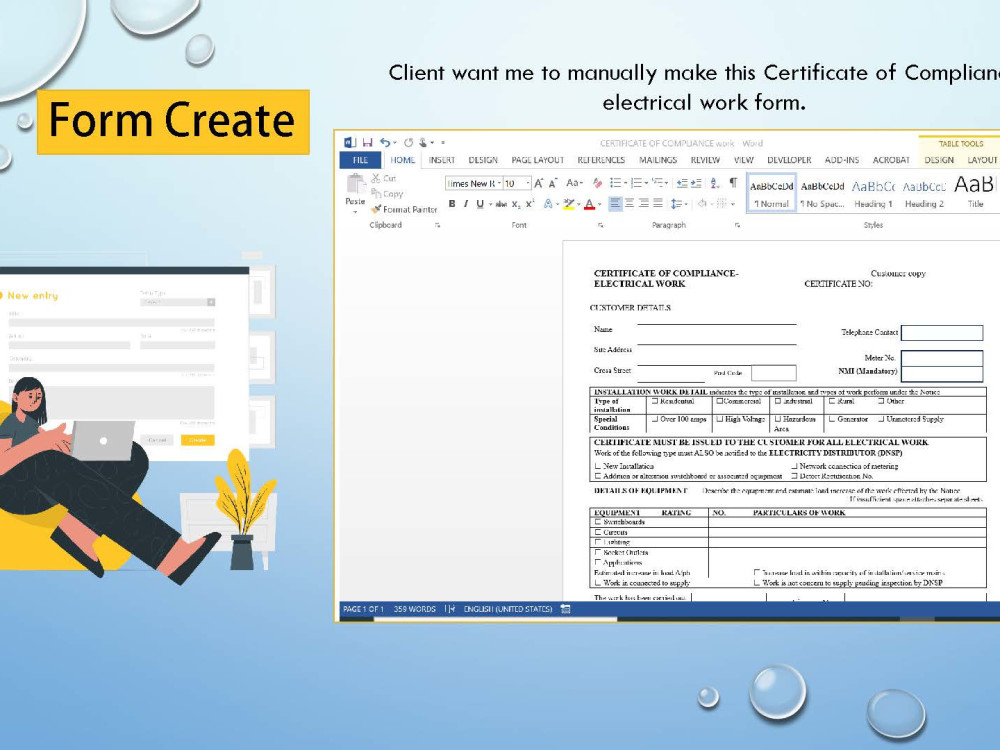Switch to the REFERENCES tab
Image resolution: width=1000 pixels, height=750 pixels.
[601, 160]
